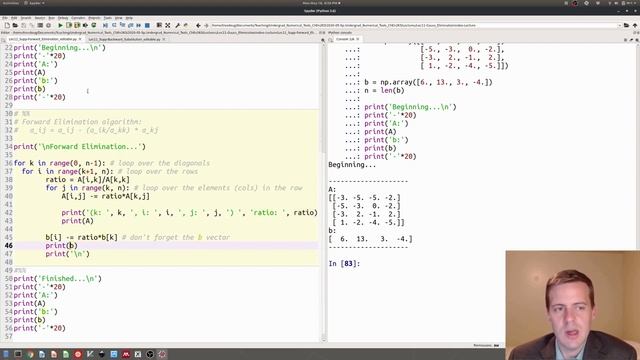Re-run the last script
The width and height of the screenshot is (640, 360).
[x=93, y=25]
